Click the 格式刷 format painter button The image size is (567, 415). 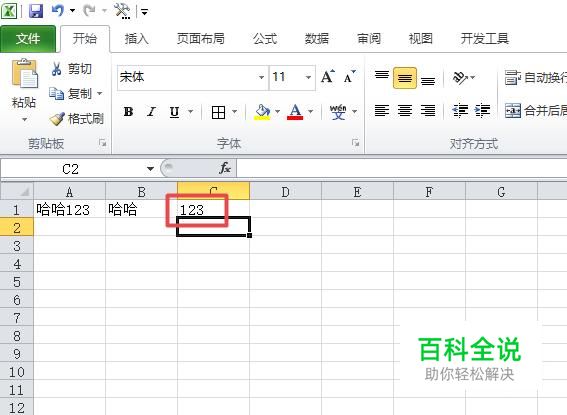click(x=77, y=119)
